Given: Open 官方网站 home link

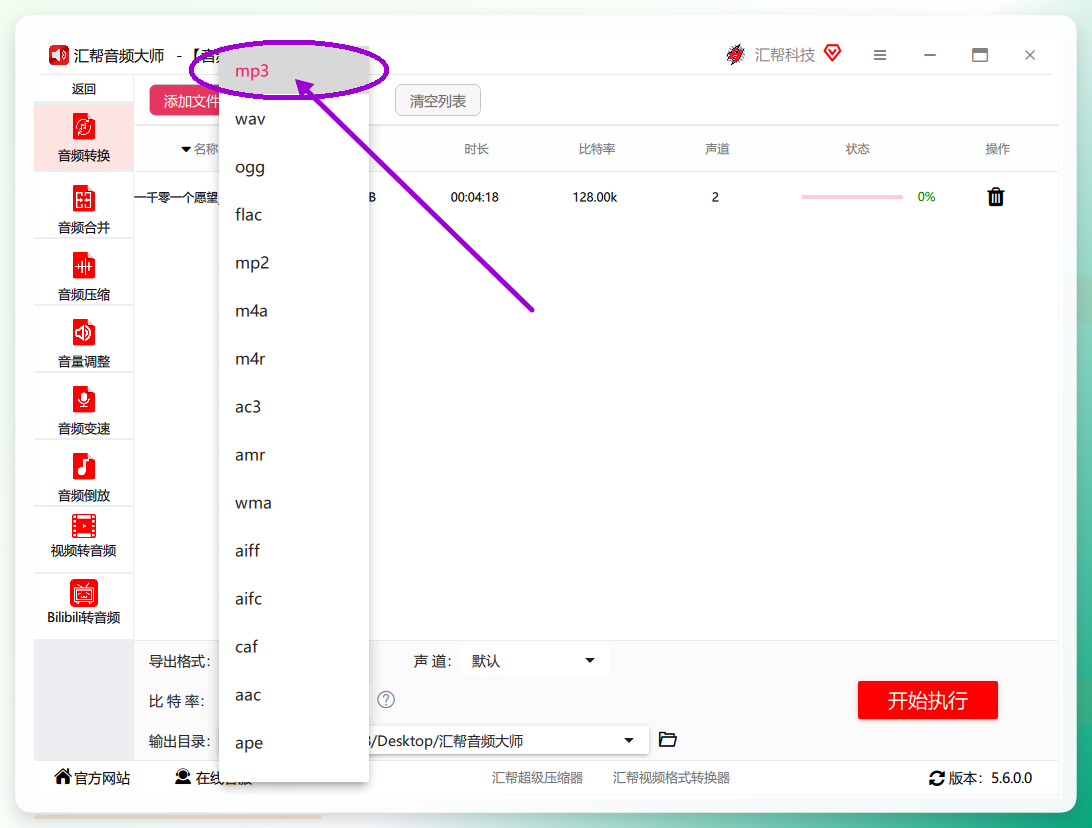Looking at the screenshot, I should tap(93, 777).
